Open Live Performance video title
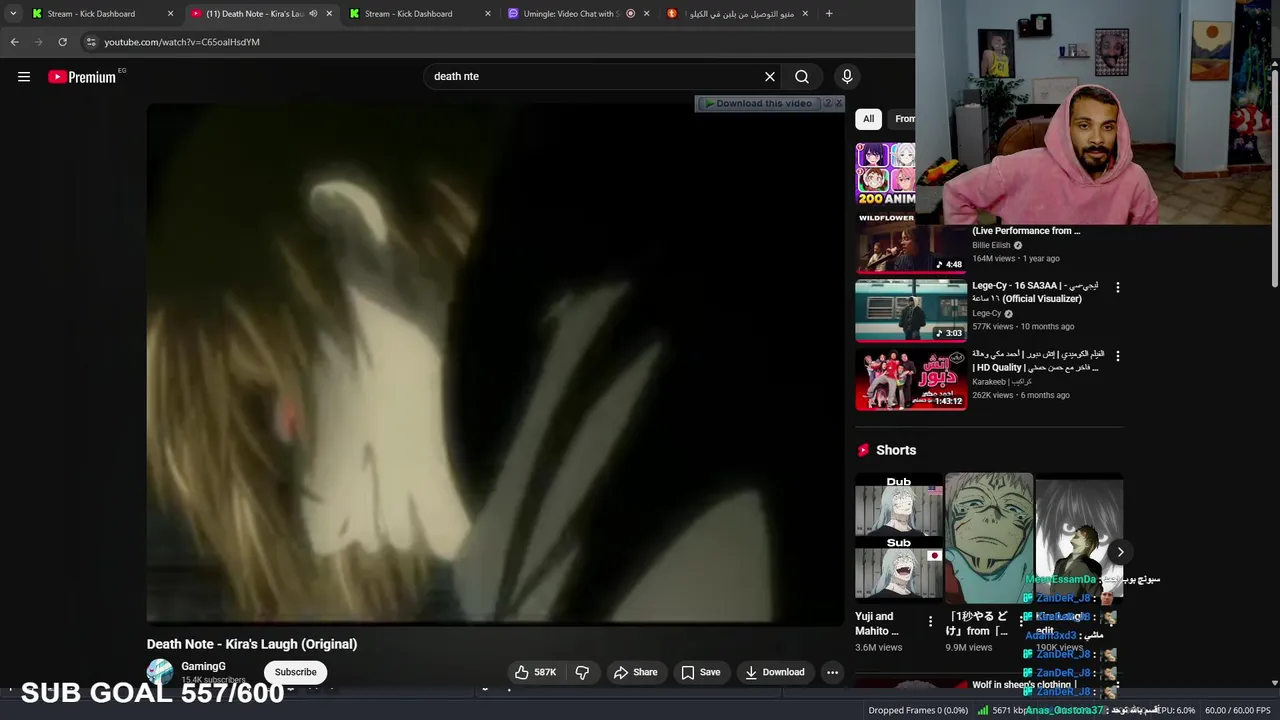The image size is (1280, 720). pyautogui.click(x=1026, y=231)
